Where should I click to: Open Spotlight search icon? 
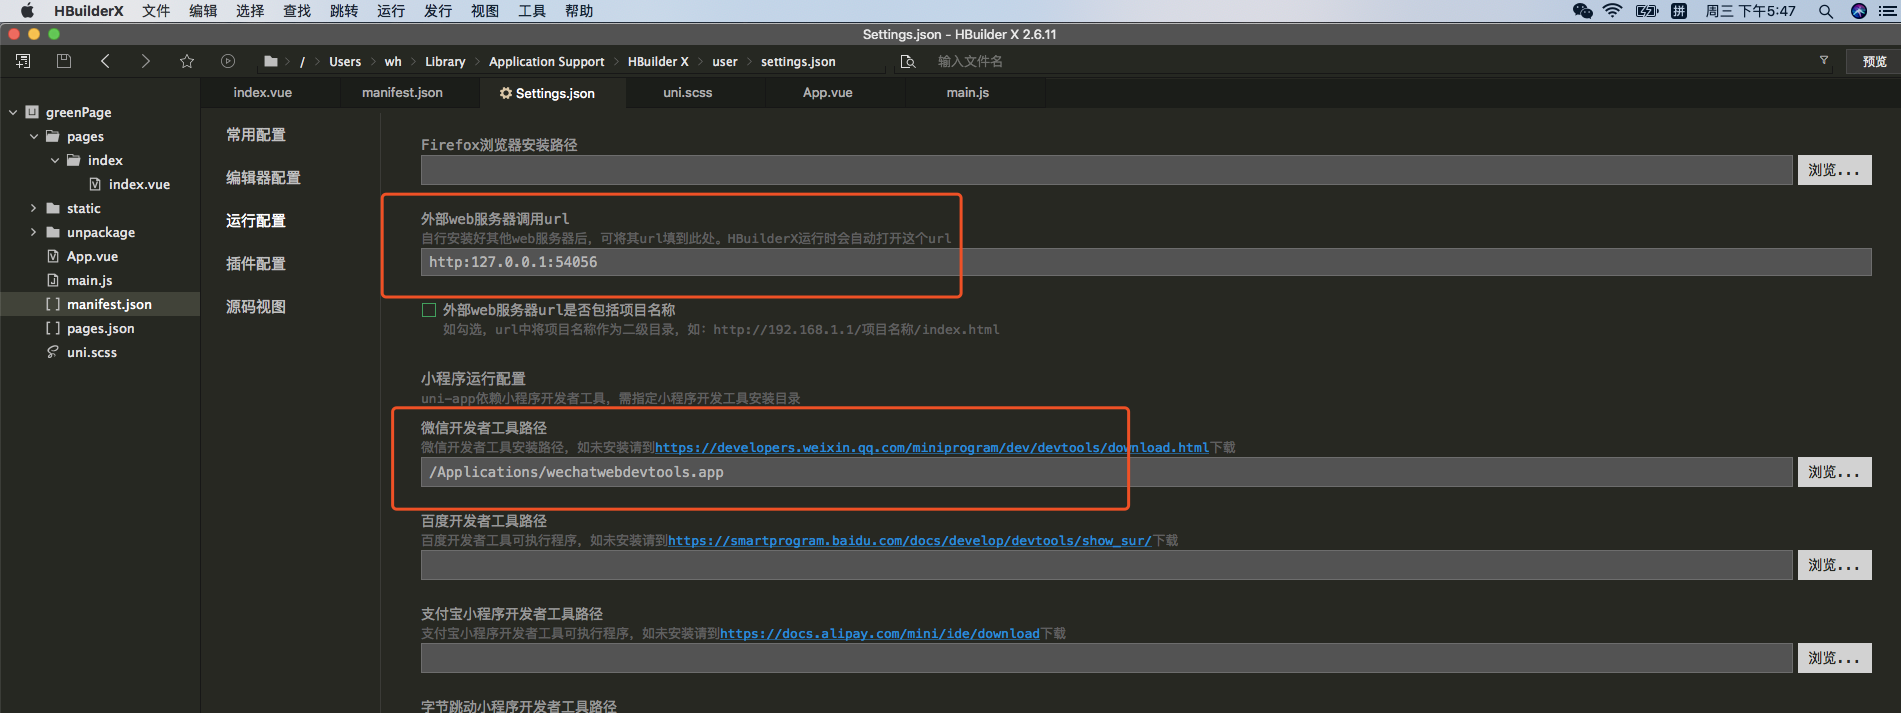[1826, 11]
